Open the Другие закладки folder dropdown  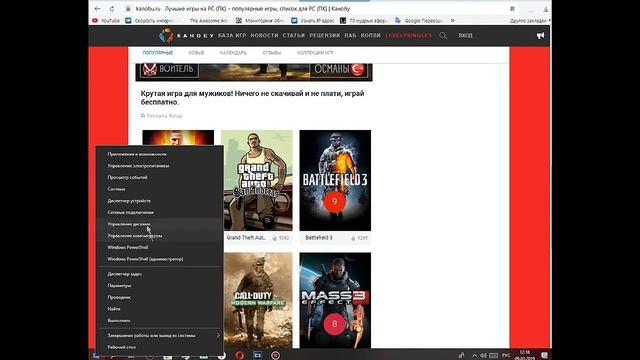(x=530, y=20)
